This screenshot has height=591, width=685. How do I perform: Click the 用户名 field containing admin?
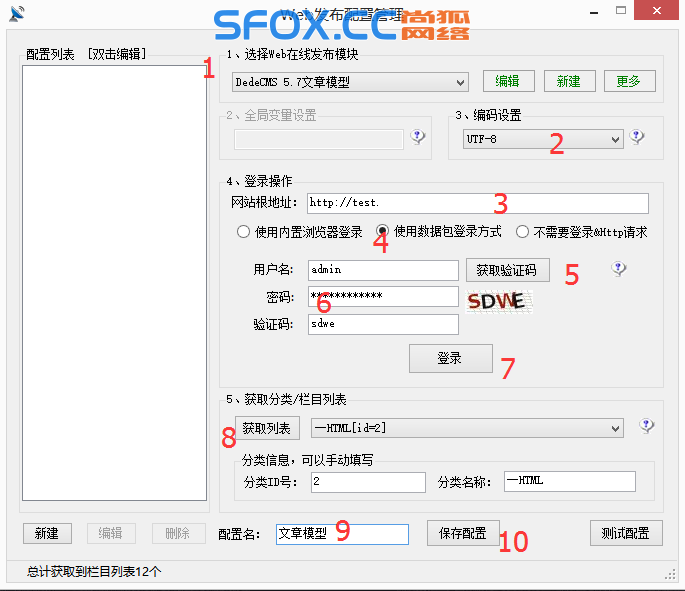pyautogui.click(x=383, y=270)
